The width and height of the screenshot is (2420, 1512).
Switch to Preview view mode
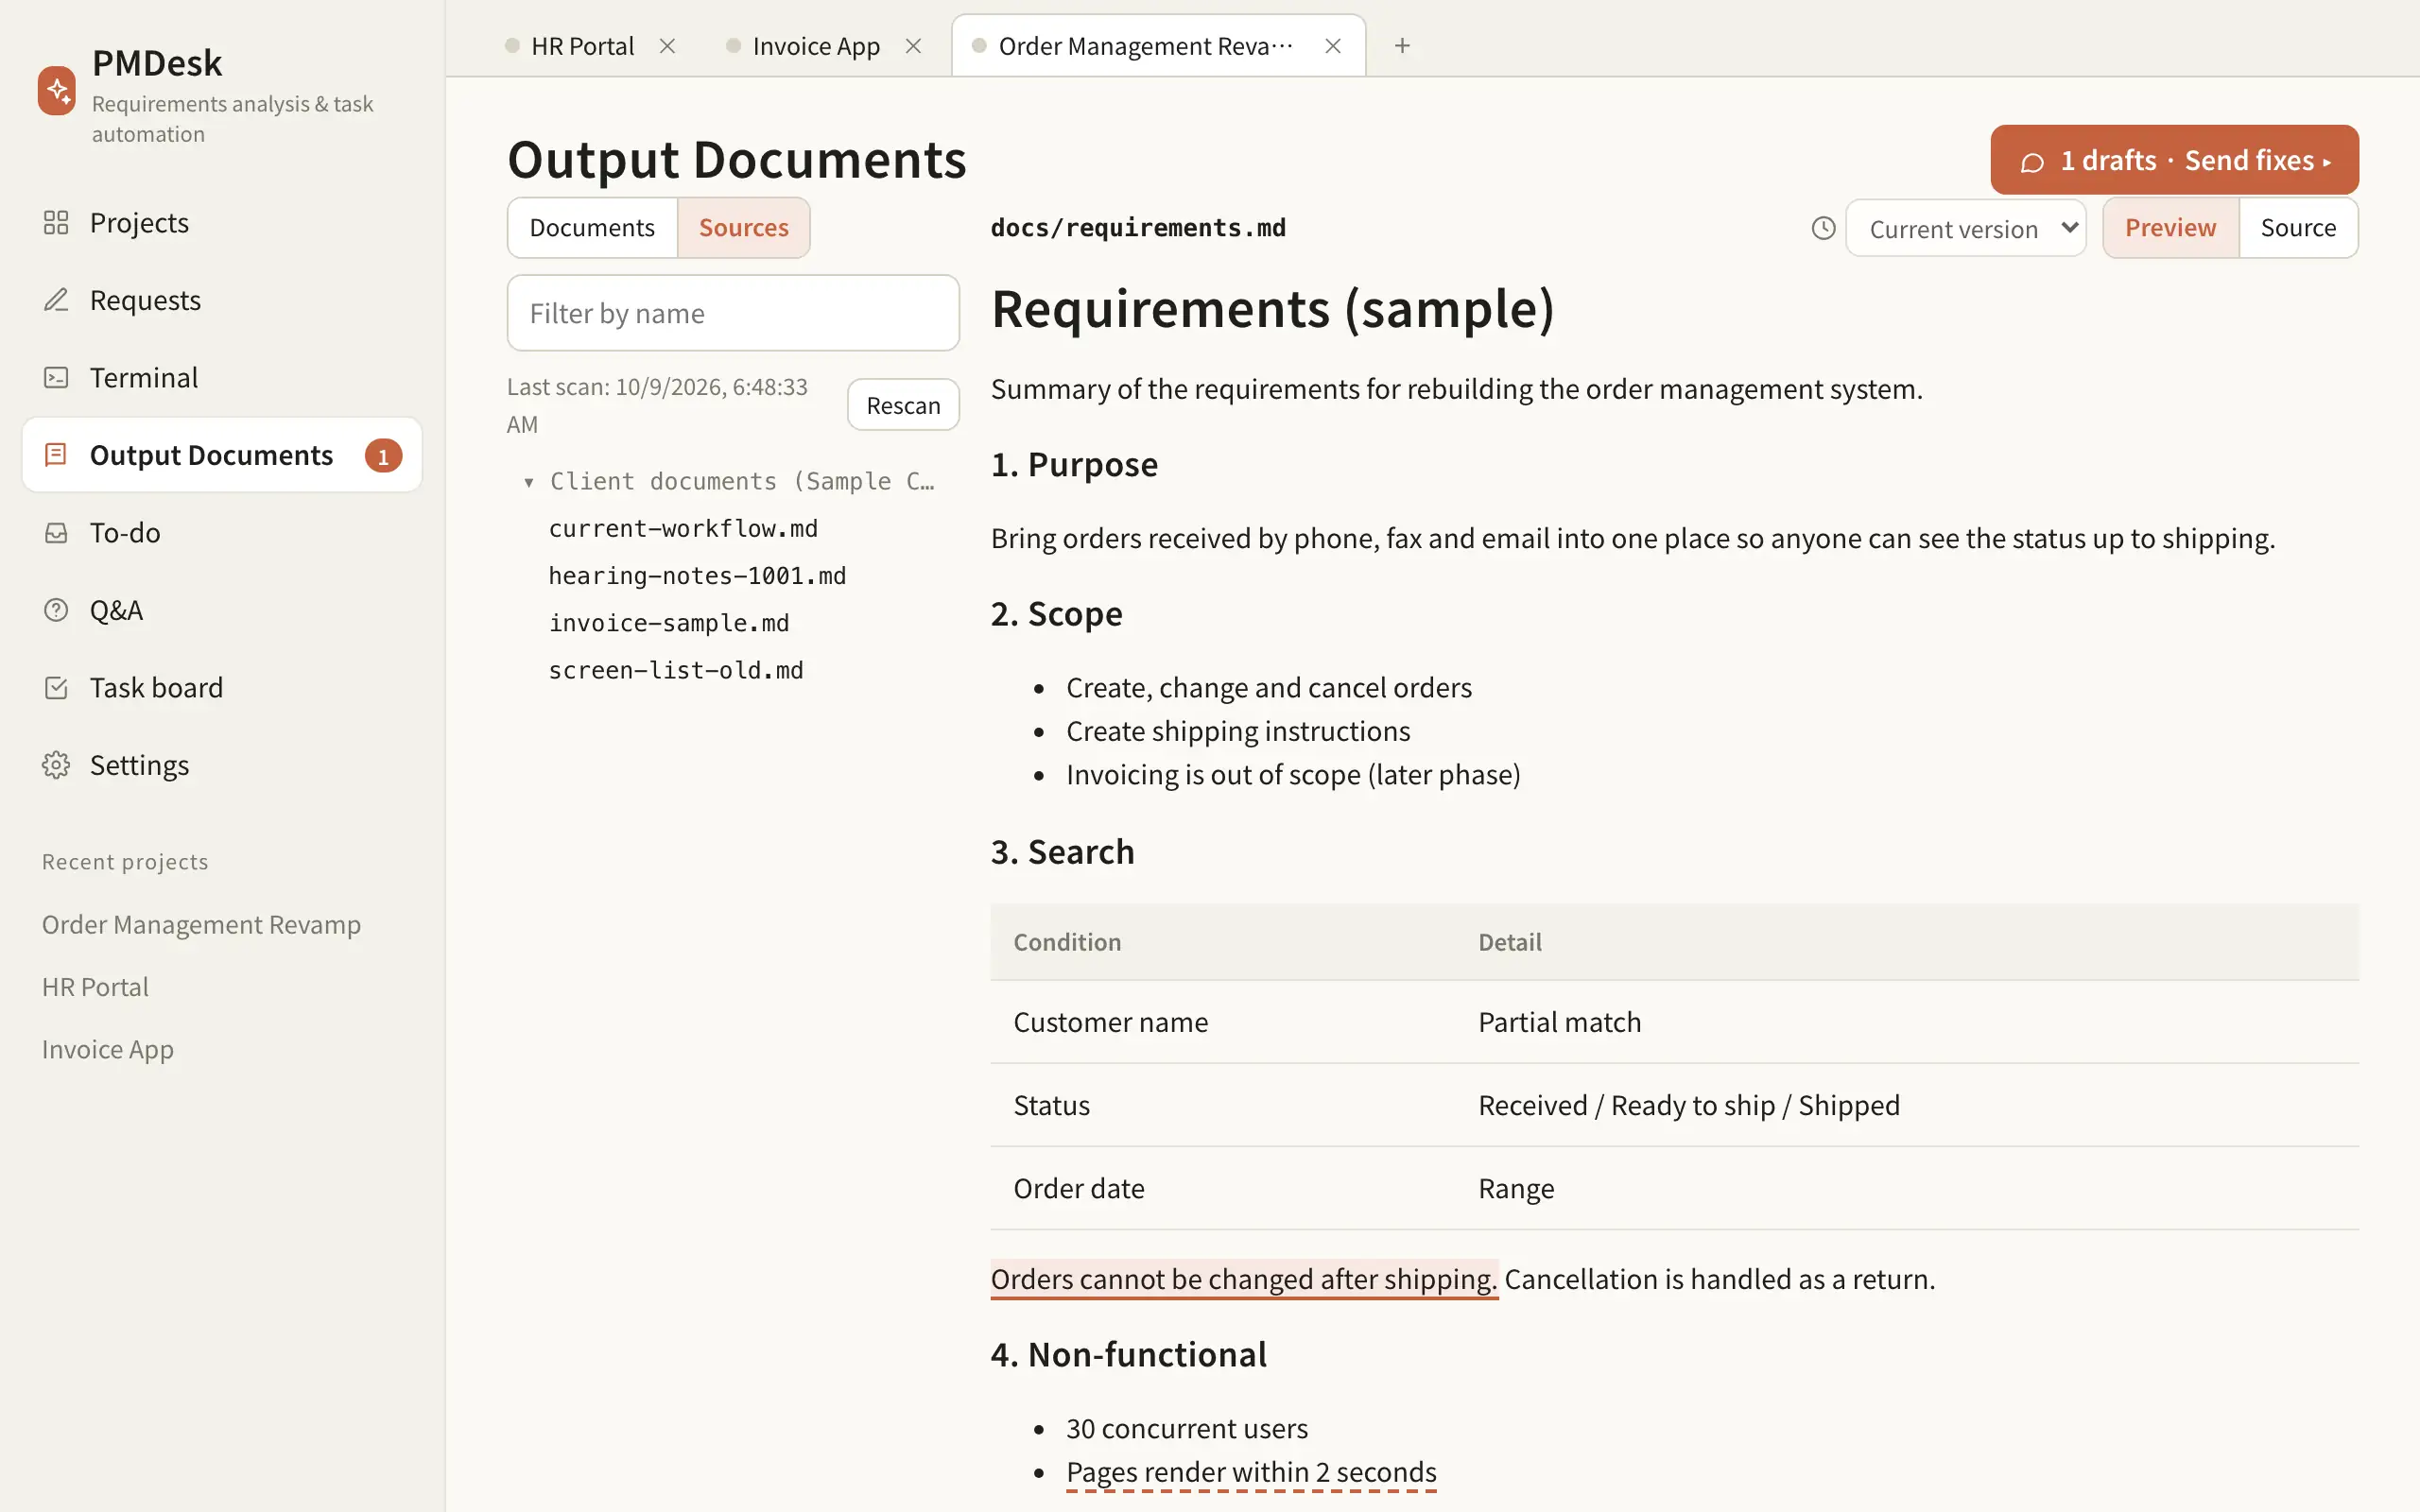coord(2170,228)
